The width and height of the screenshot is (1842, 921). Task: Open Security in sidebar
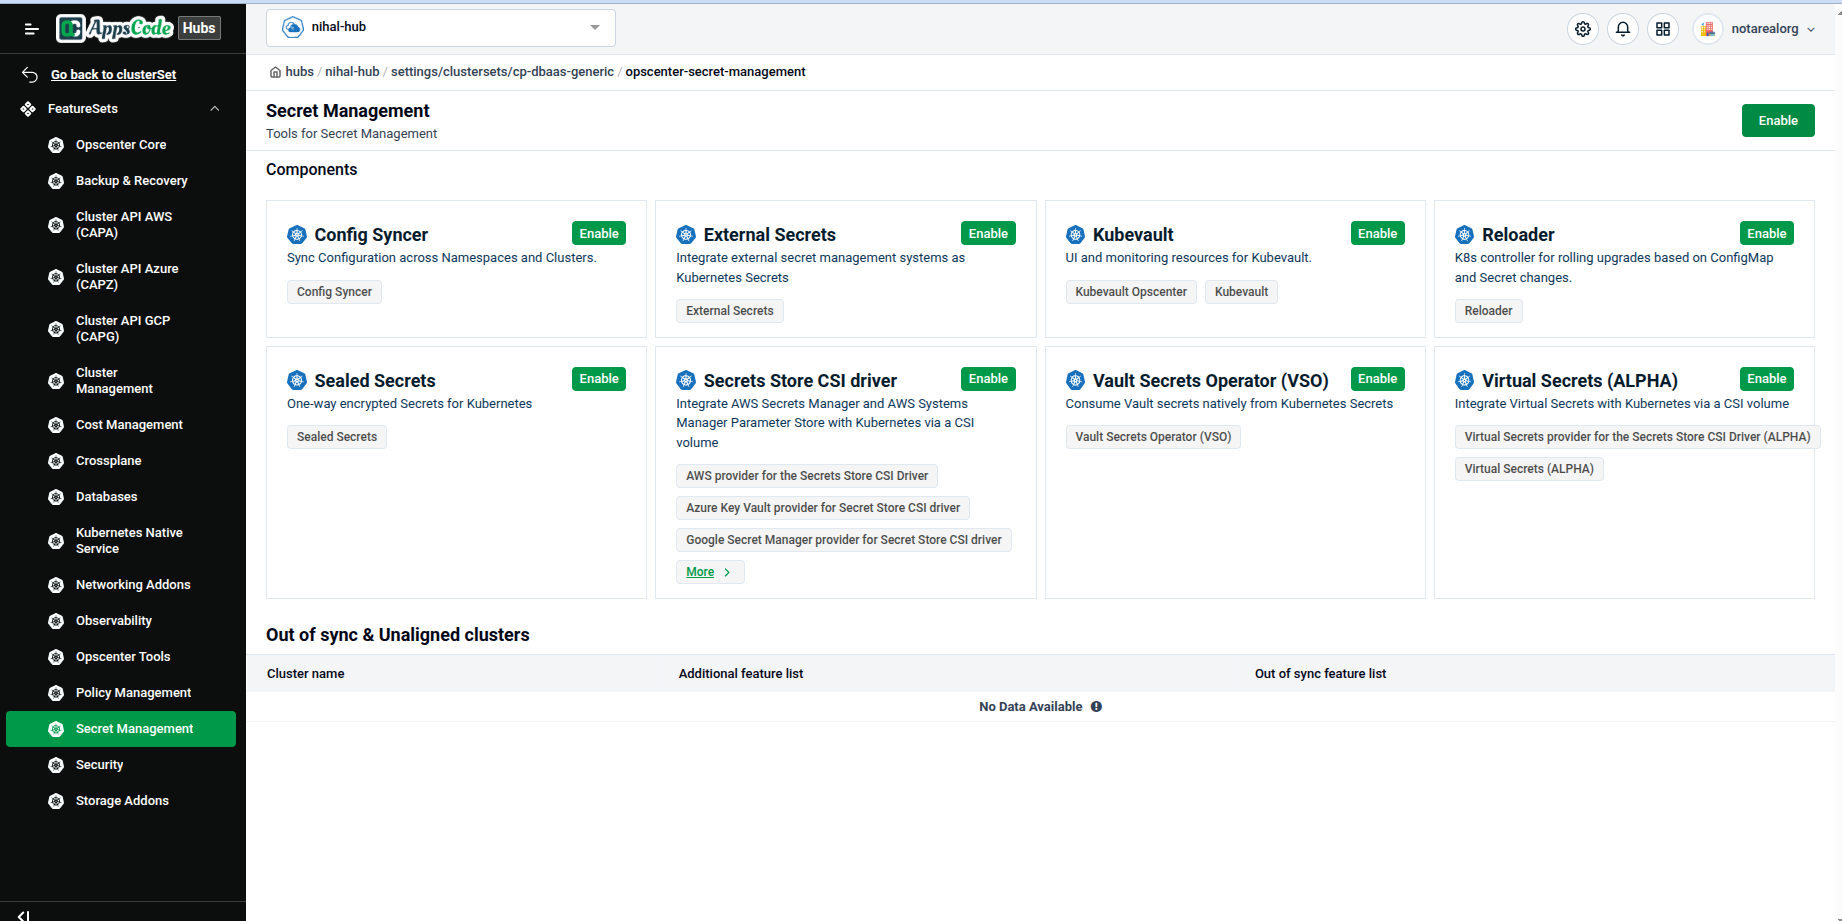(x=121, y=765)
